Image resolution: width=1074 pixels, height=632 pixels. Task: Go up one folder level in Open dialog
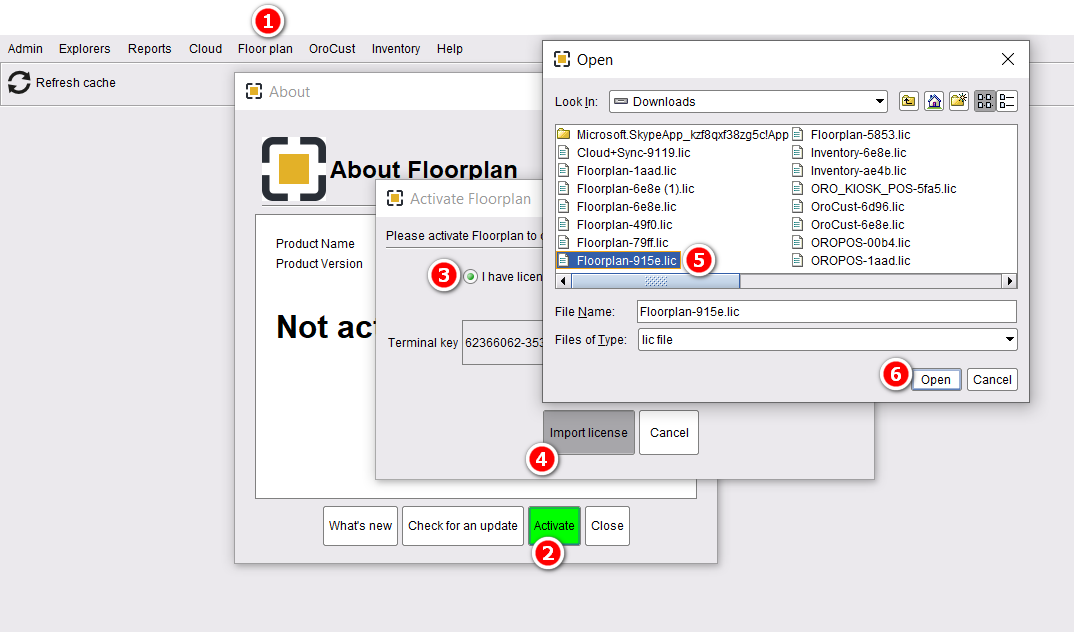(908, 101)
